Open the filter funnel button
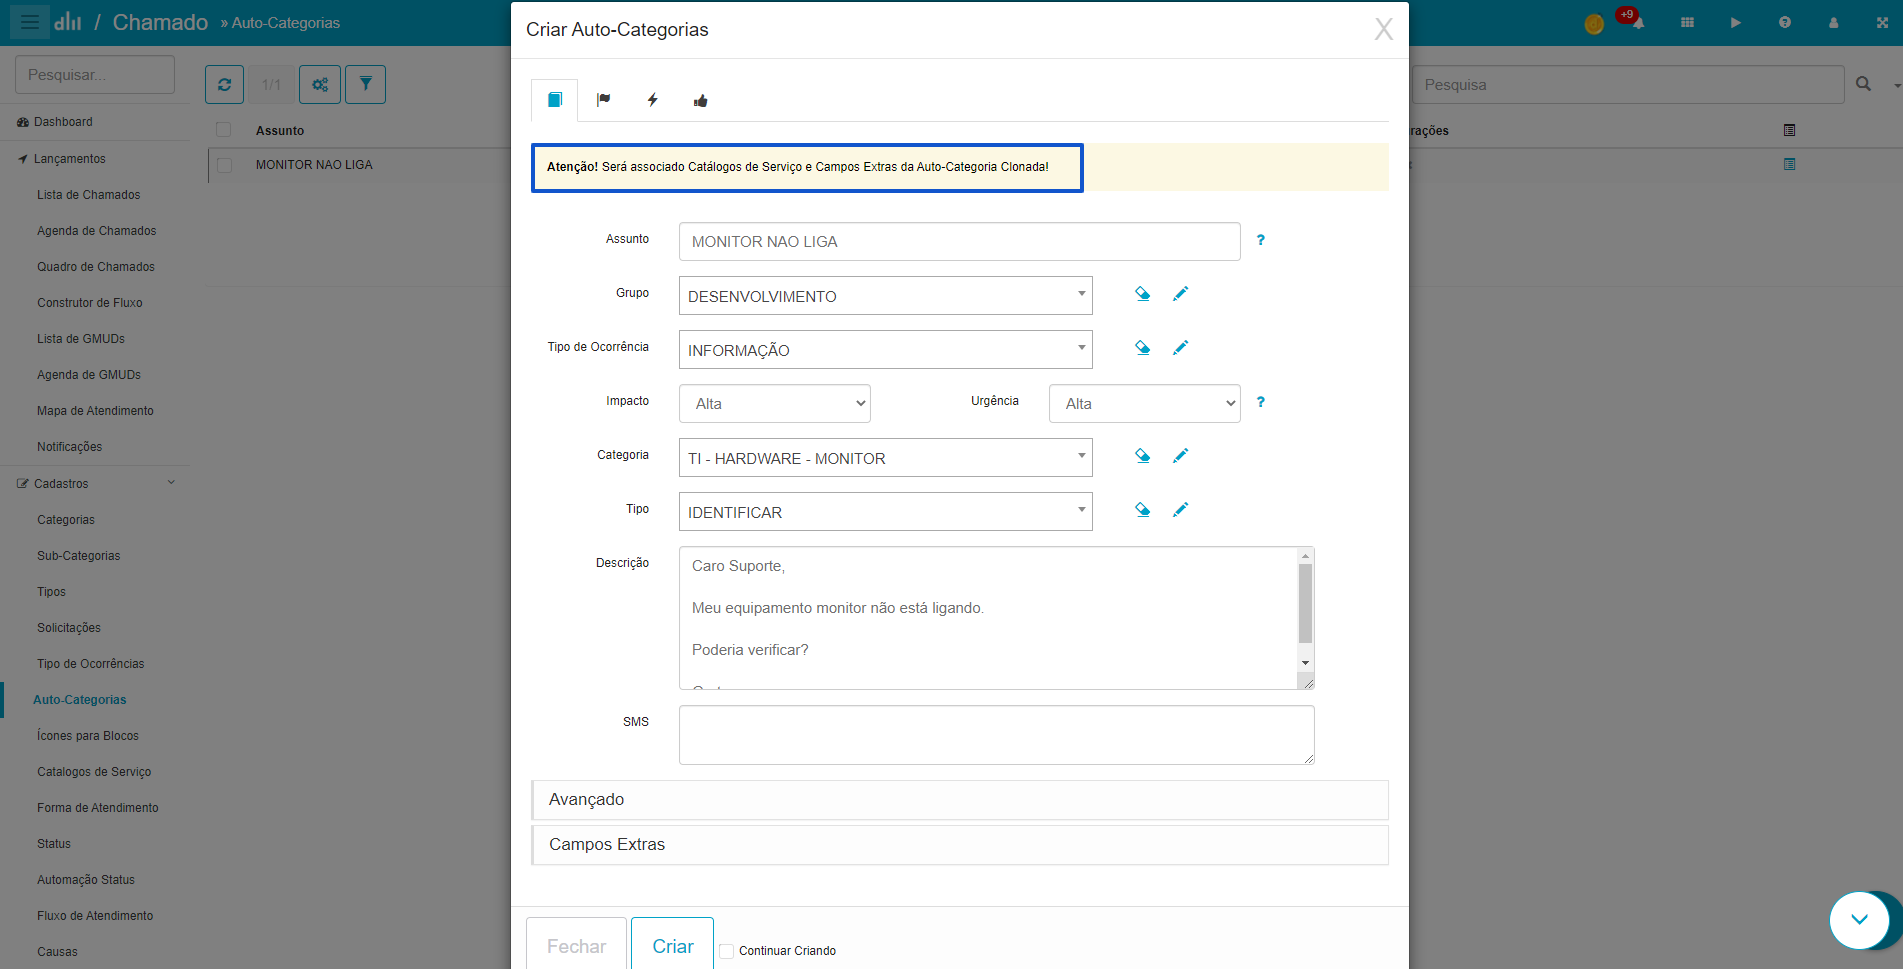1903x969 pixels. click(365, 85)
